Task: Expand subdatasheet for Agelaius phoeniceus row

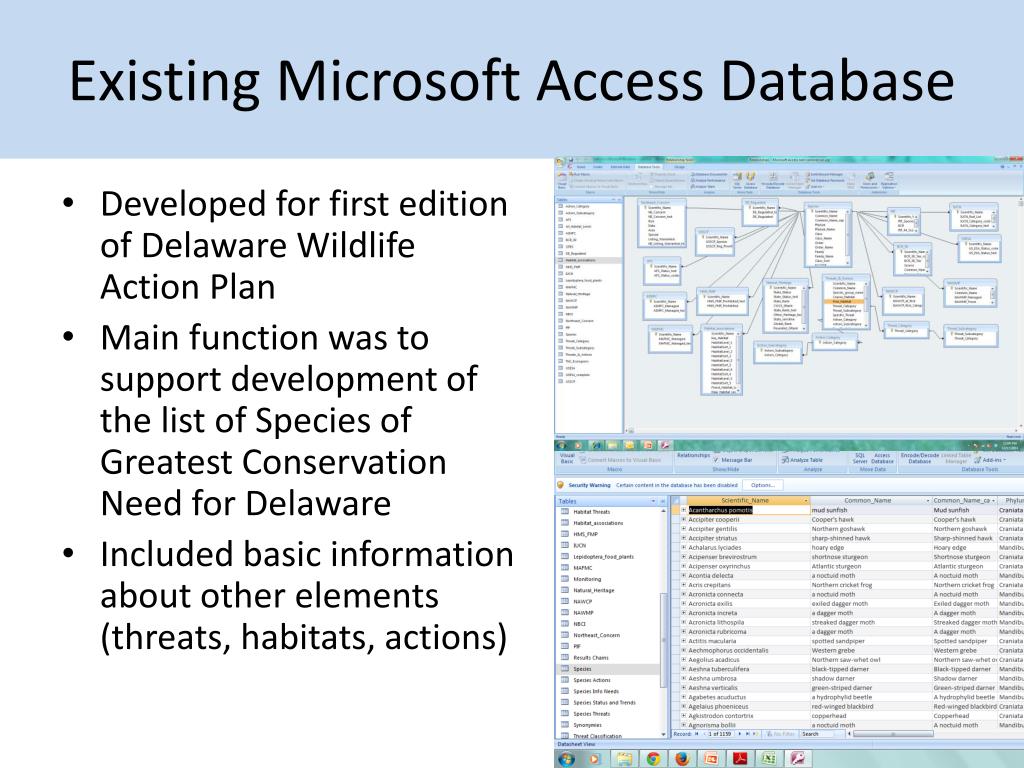Action: pos(684,707)
